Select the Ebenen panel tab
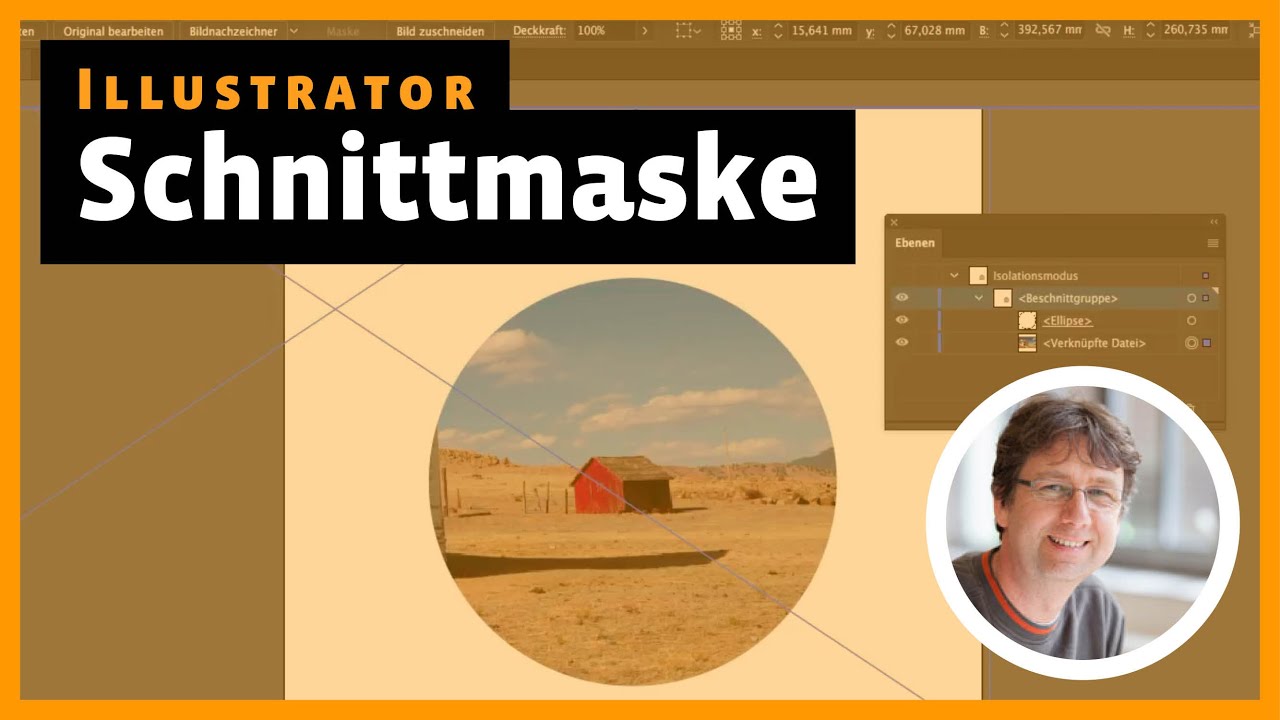 (914, 243)
